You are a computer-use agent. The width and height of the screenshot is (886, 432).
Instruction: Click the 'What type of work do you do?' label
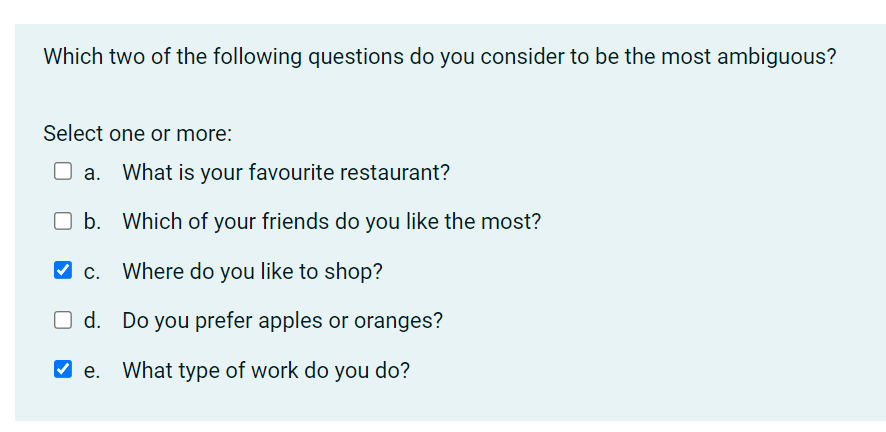pyautogui.click(x=266, y=371)
